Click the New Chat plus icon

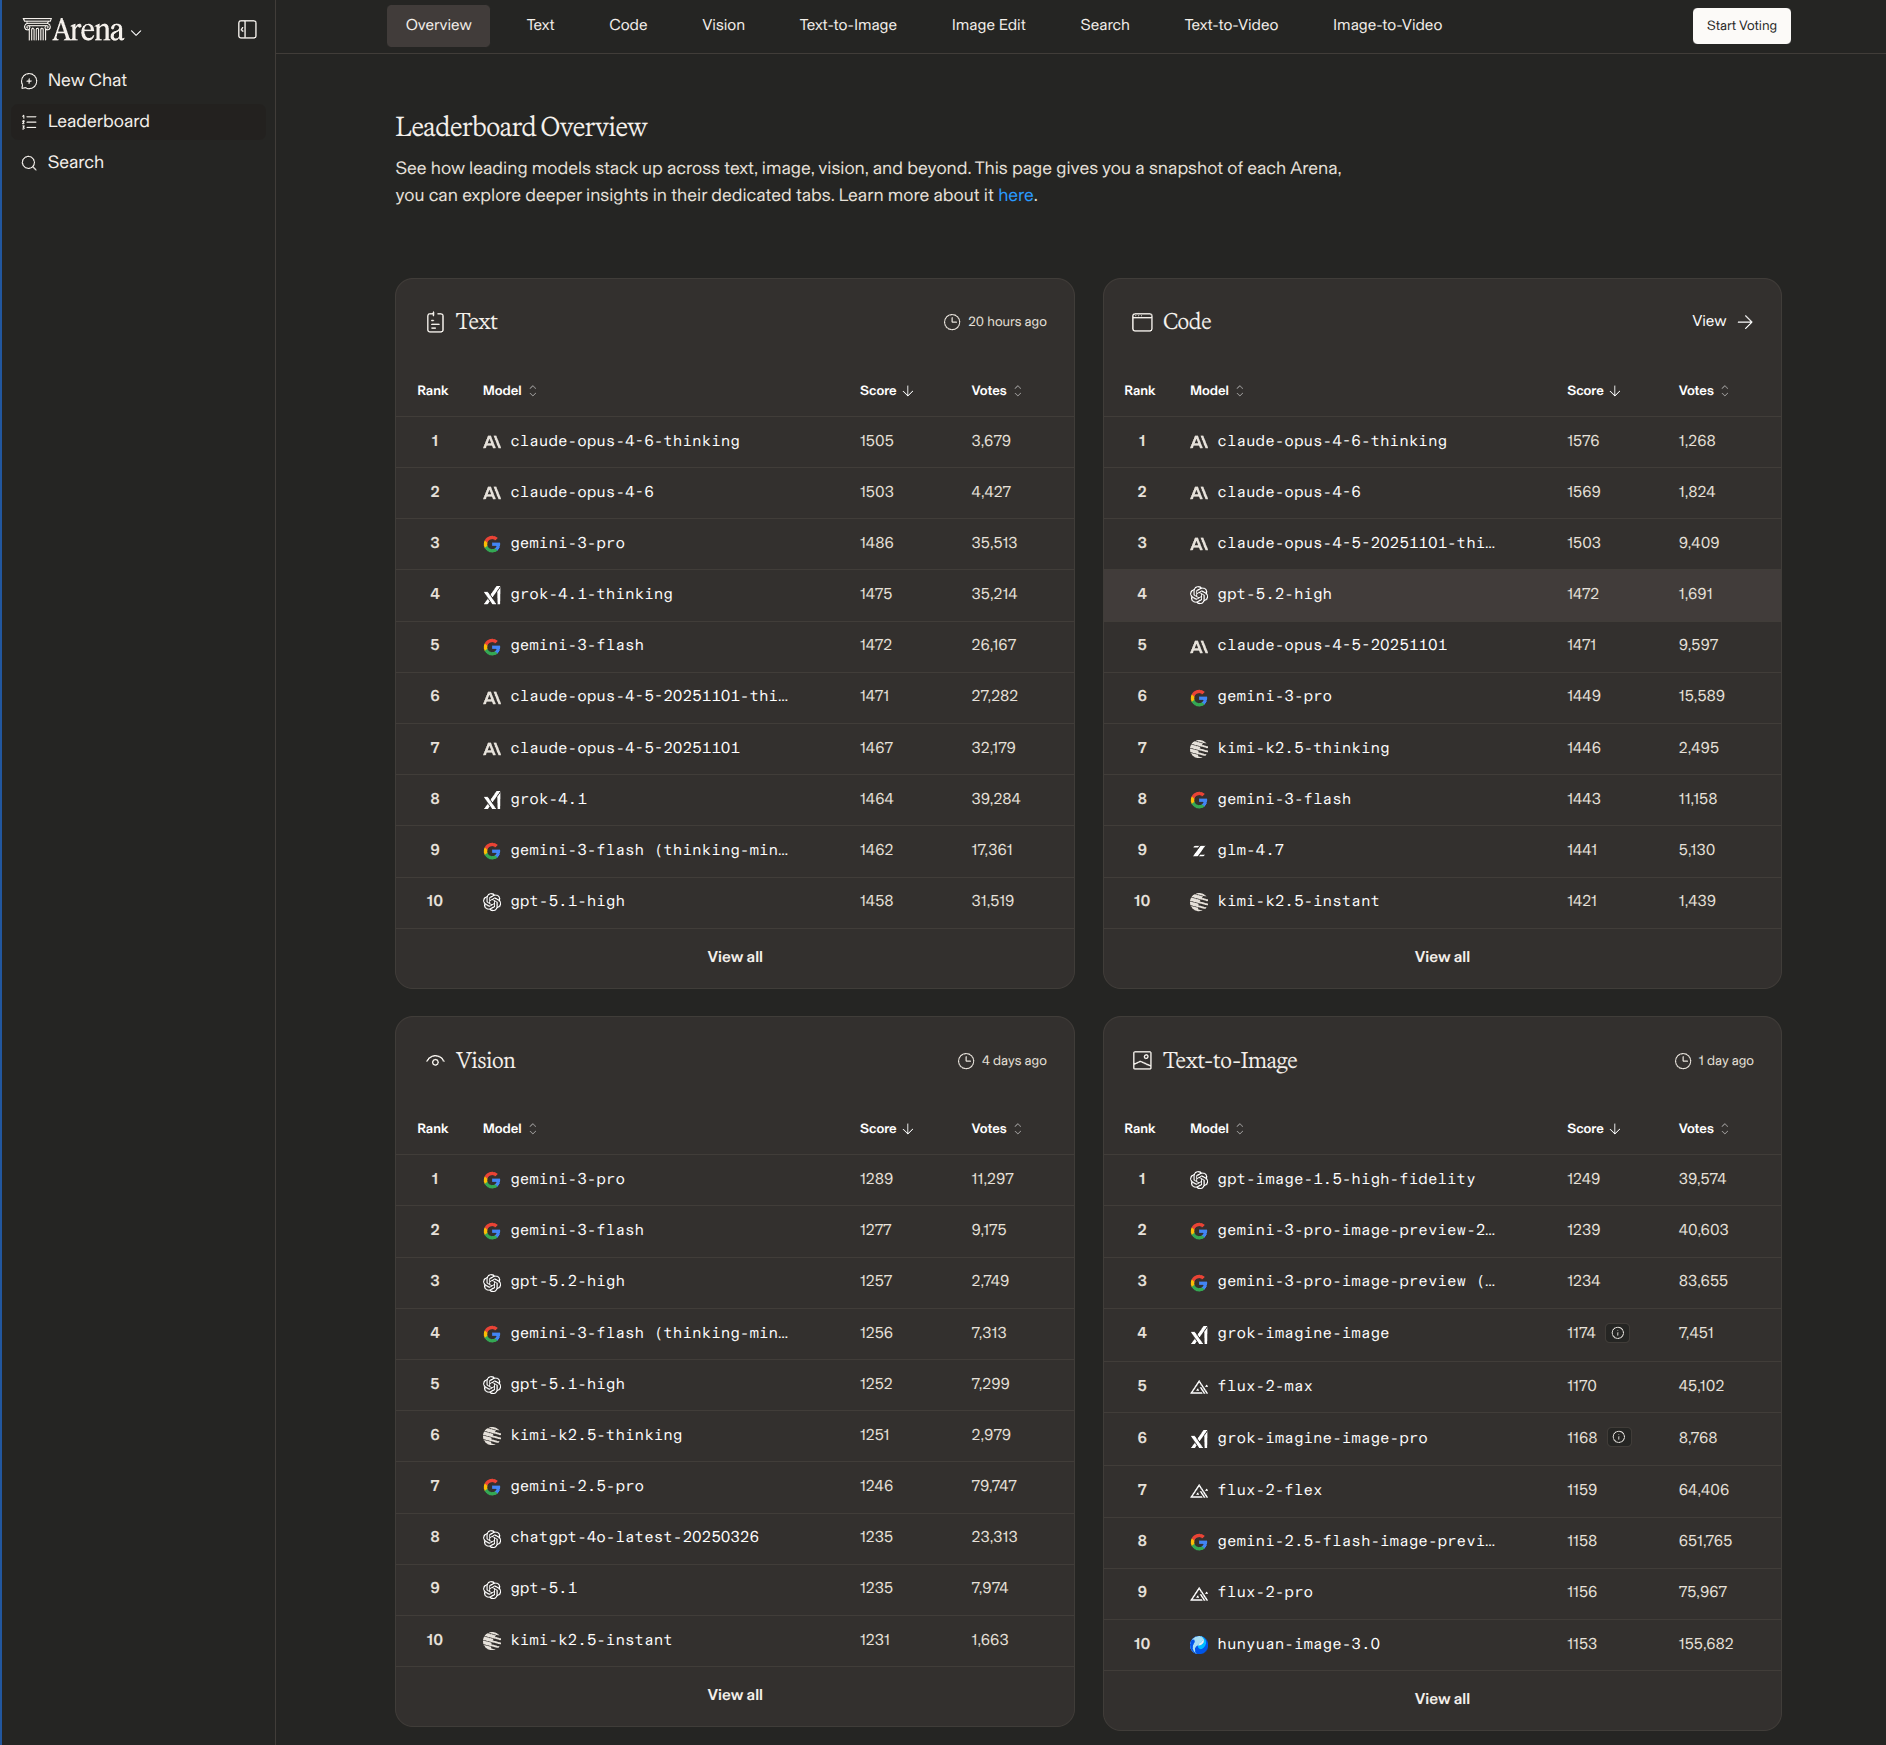(29, 80)
